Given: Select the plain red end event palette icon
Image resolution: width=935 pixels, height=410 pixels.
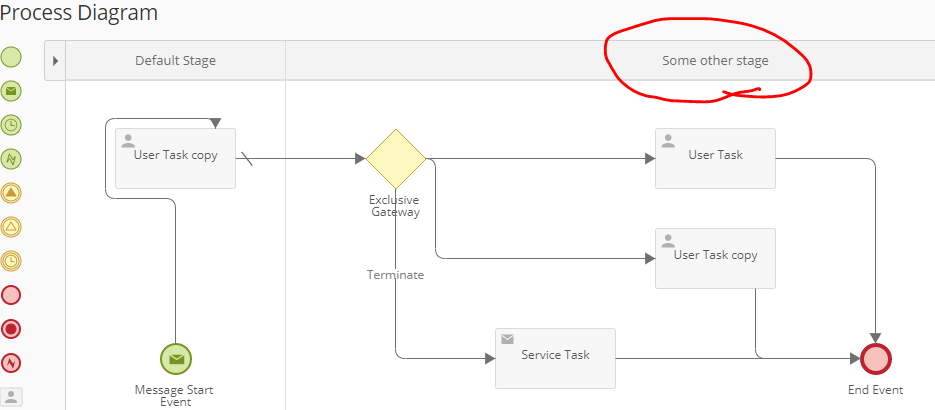Looking at the screenshot, I should click(x=11, y=295).
